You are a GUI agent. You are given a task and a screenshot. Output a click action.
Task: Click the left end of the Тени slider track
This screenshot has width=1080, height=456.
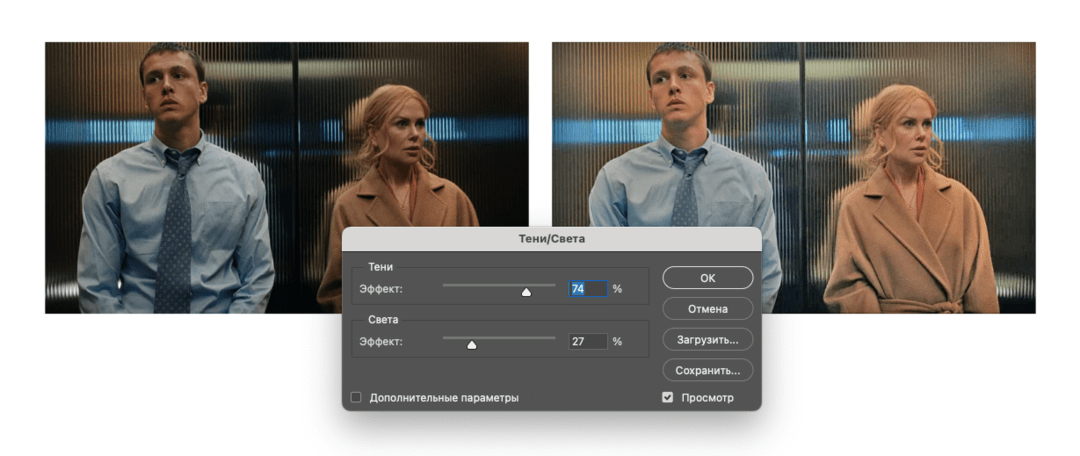[446, 285]
